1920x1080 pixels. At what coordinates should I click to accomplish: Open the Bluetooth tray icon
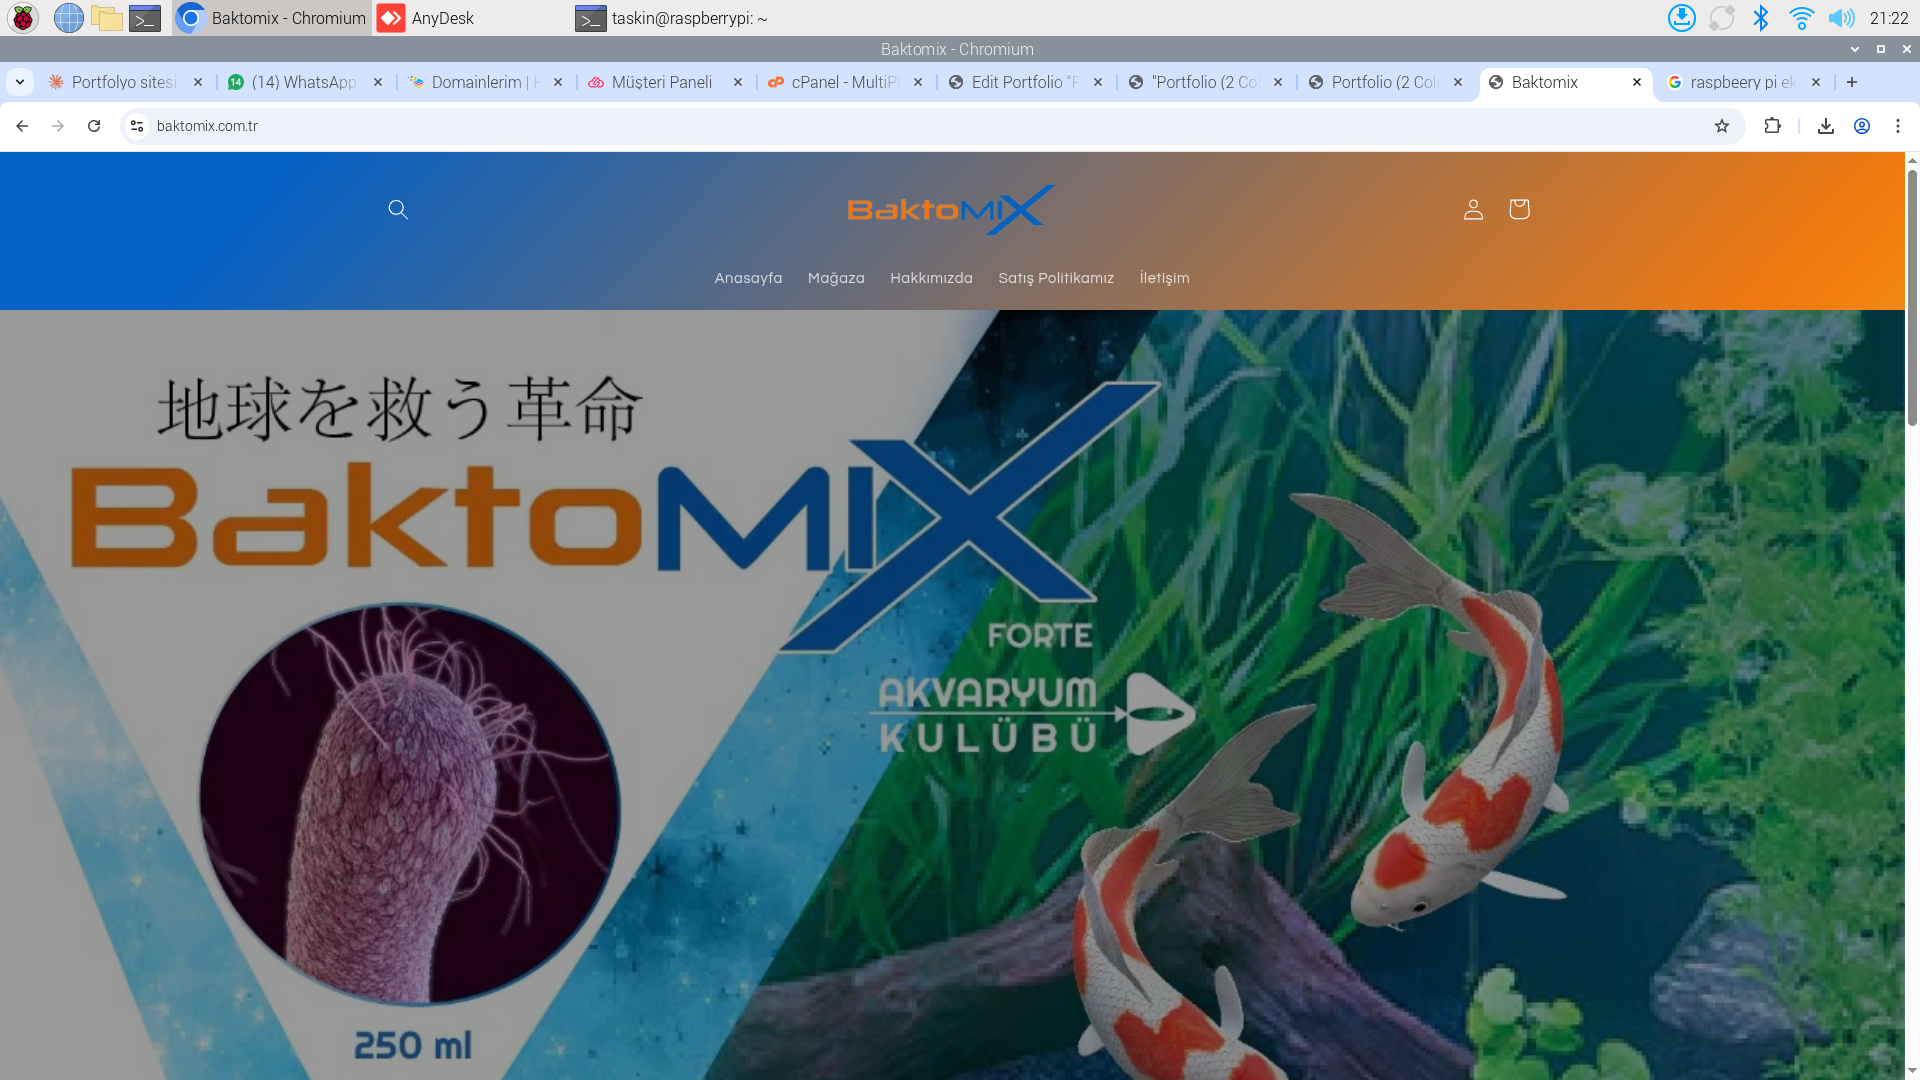point(1762,18)
